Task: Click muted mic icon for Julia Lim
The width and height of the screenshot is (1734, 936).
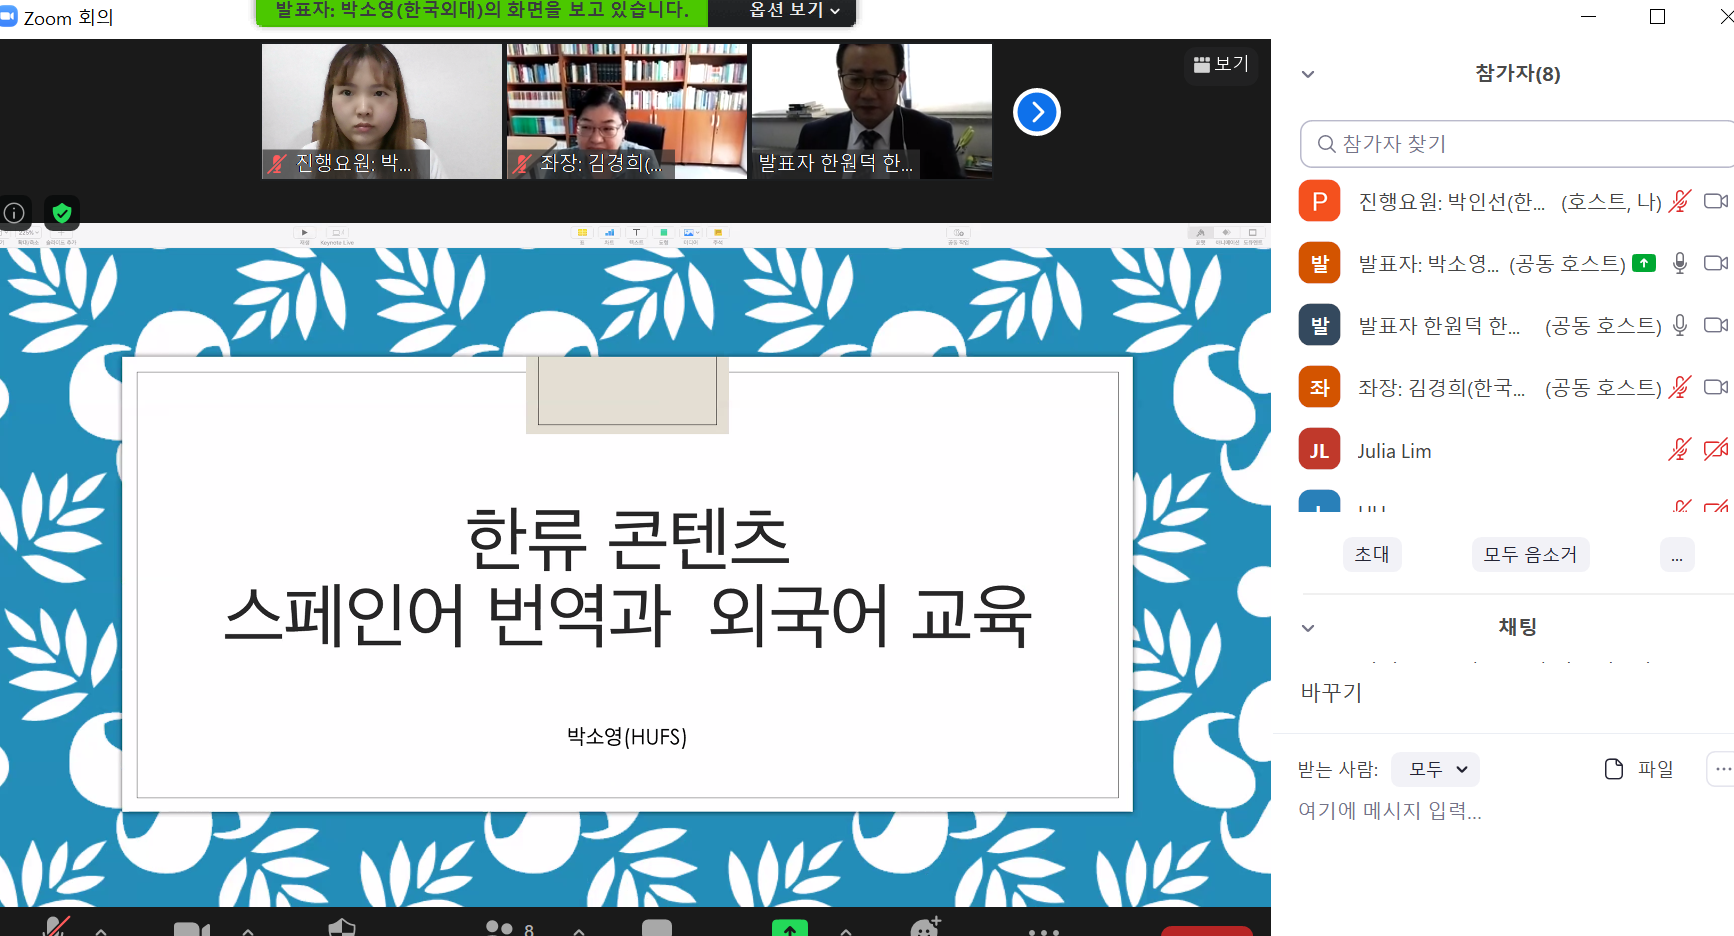Action: (1680, 450)
